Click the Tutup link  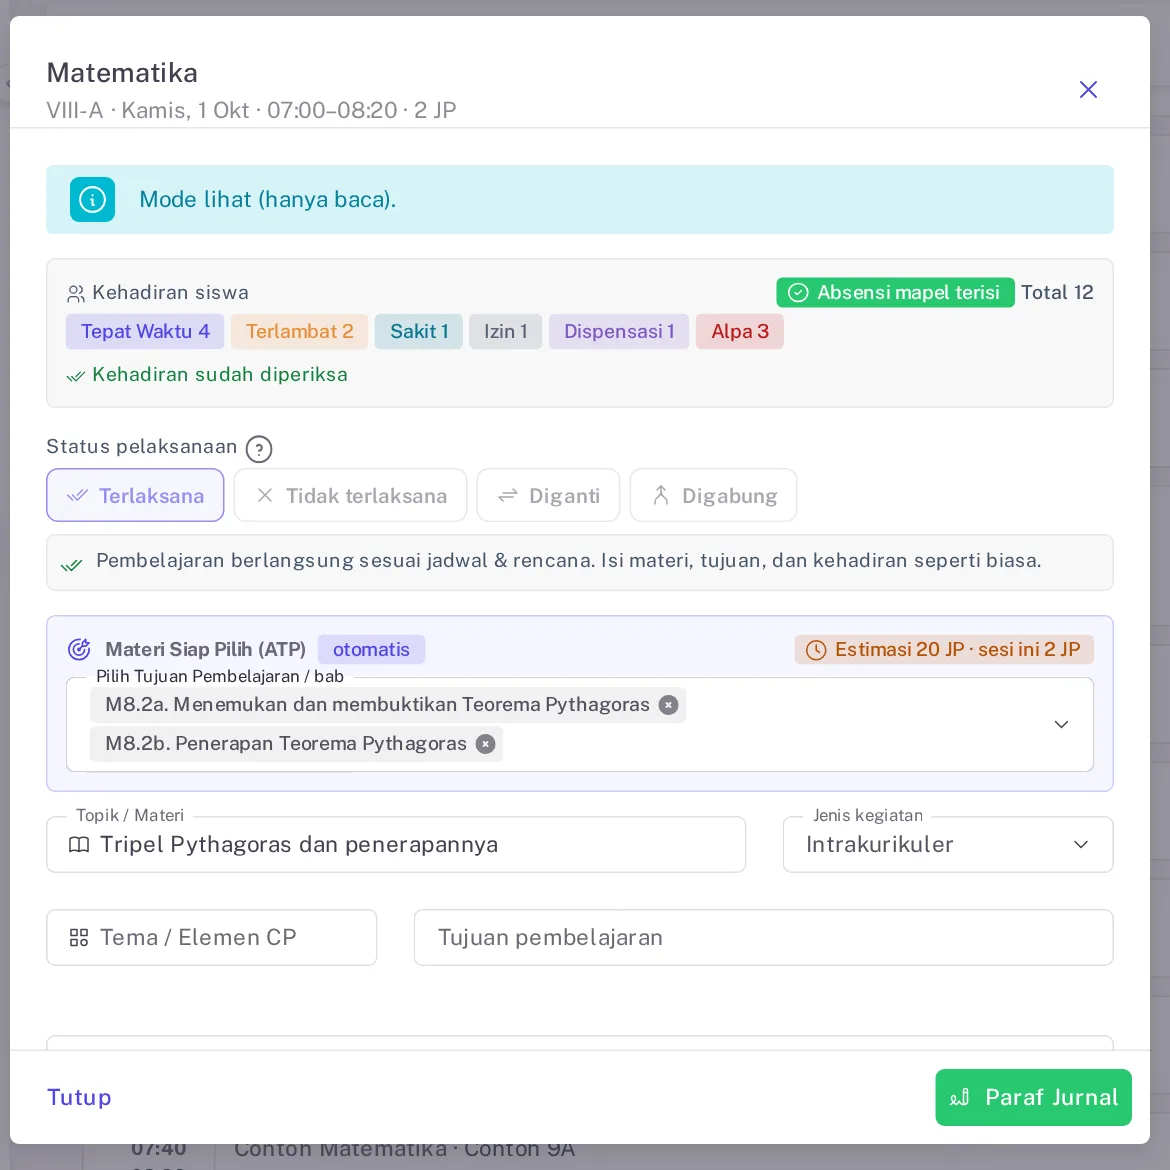coord(79,1098)
